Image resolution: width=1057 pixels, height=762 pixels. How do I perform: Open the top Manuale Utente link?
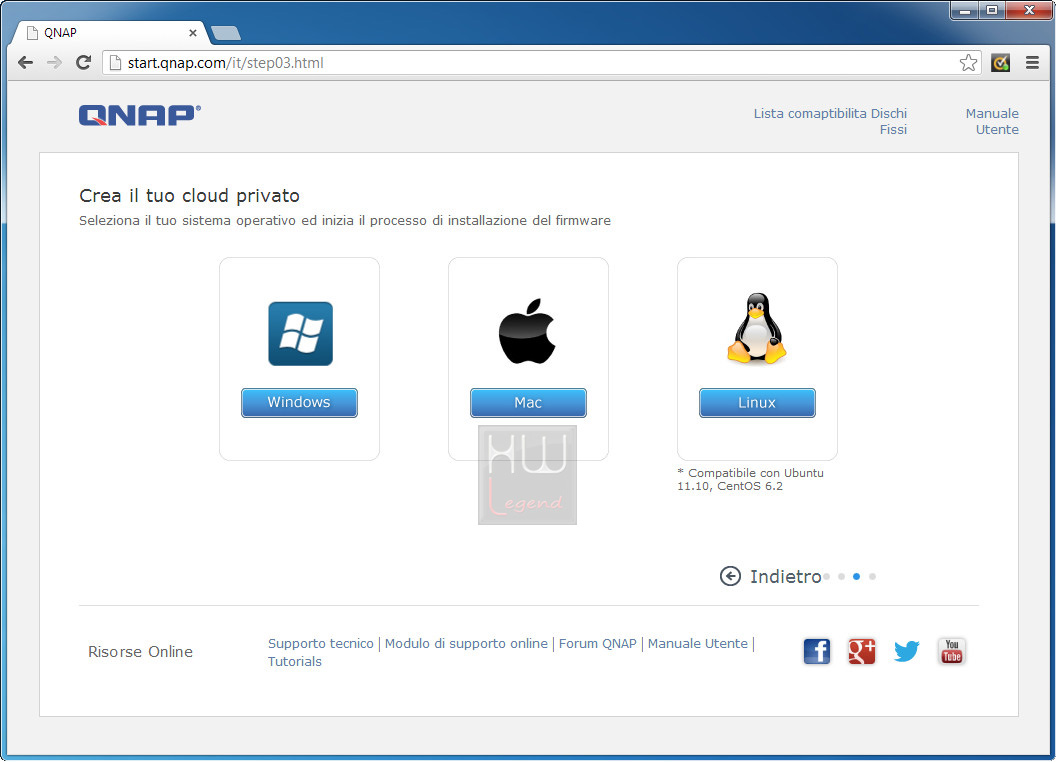pos(992,121)
